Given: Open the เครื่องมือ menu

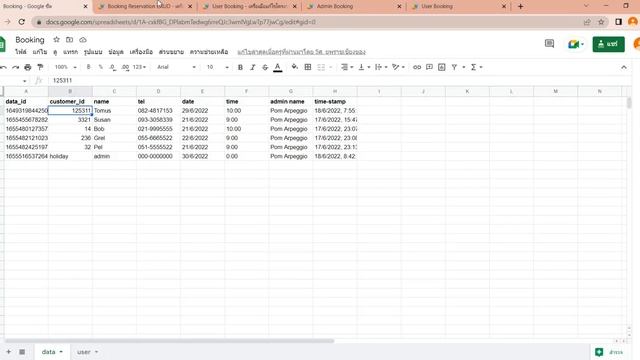Looking at the screenshot, I should point(141,52).
